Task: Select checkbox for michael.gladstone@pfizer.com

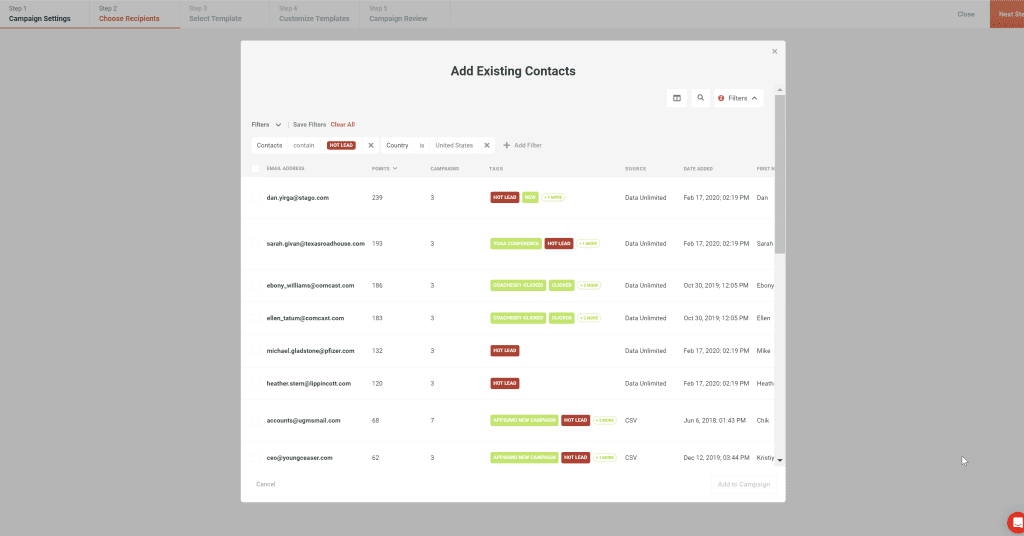Action: [x=255, y=351]
